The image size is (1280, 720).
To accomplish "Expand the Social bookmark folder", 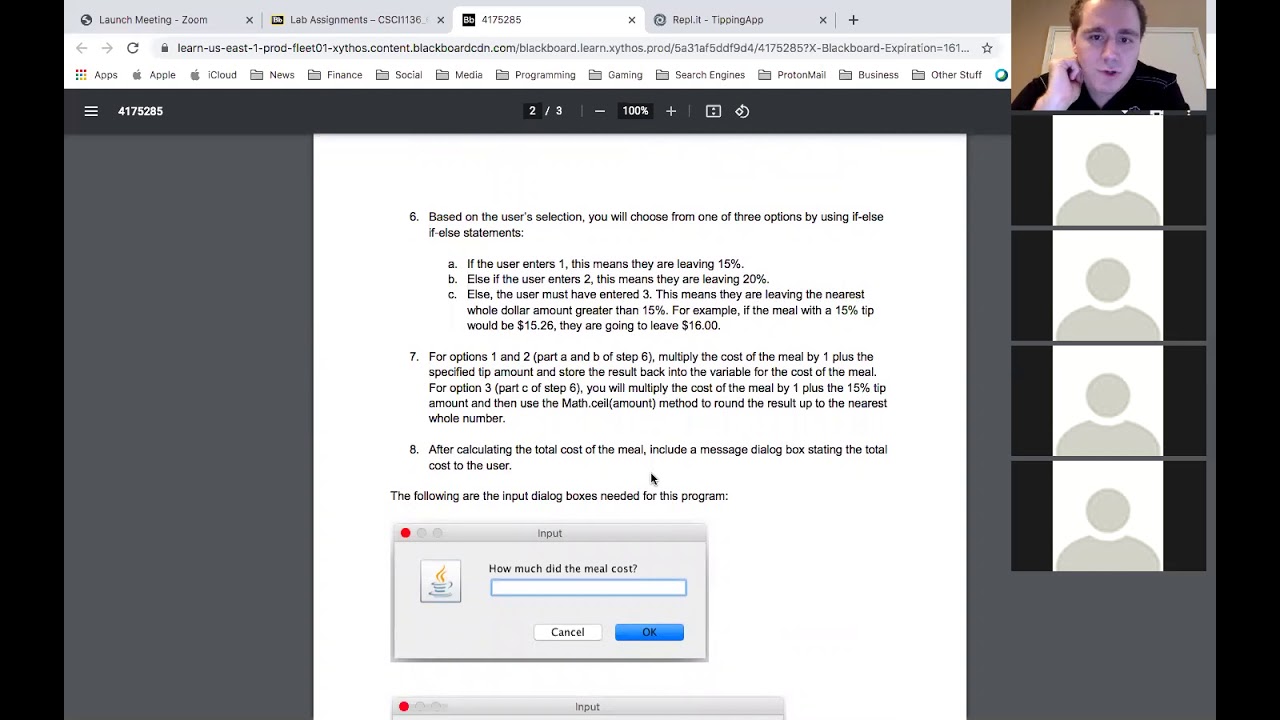I will tap(399, 75).
